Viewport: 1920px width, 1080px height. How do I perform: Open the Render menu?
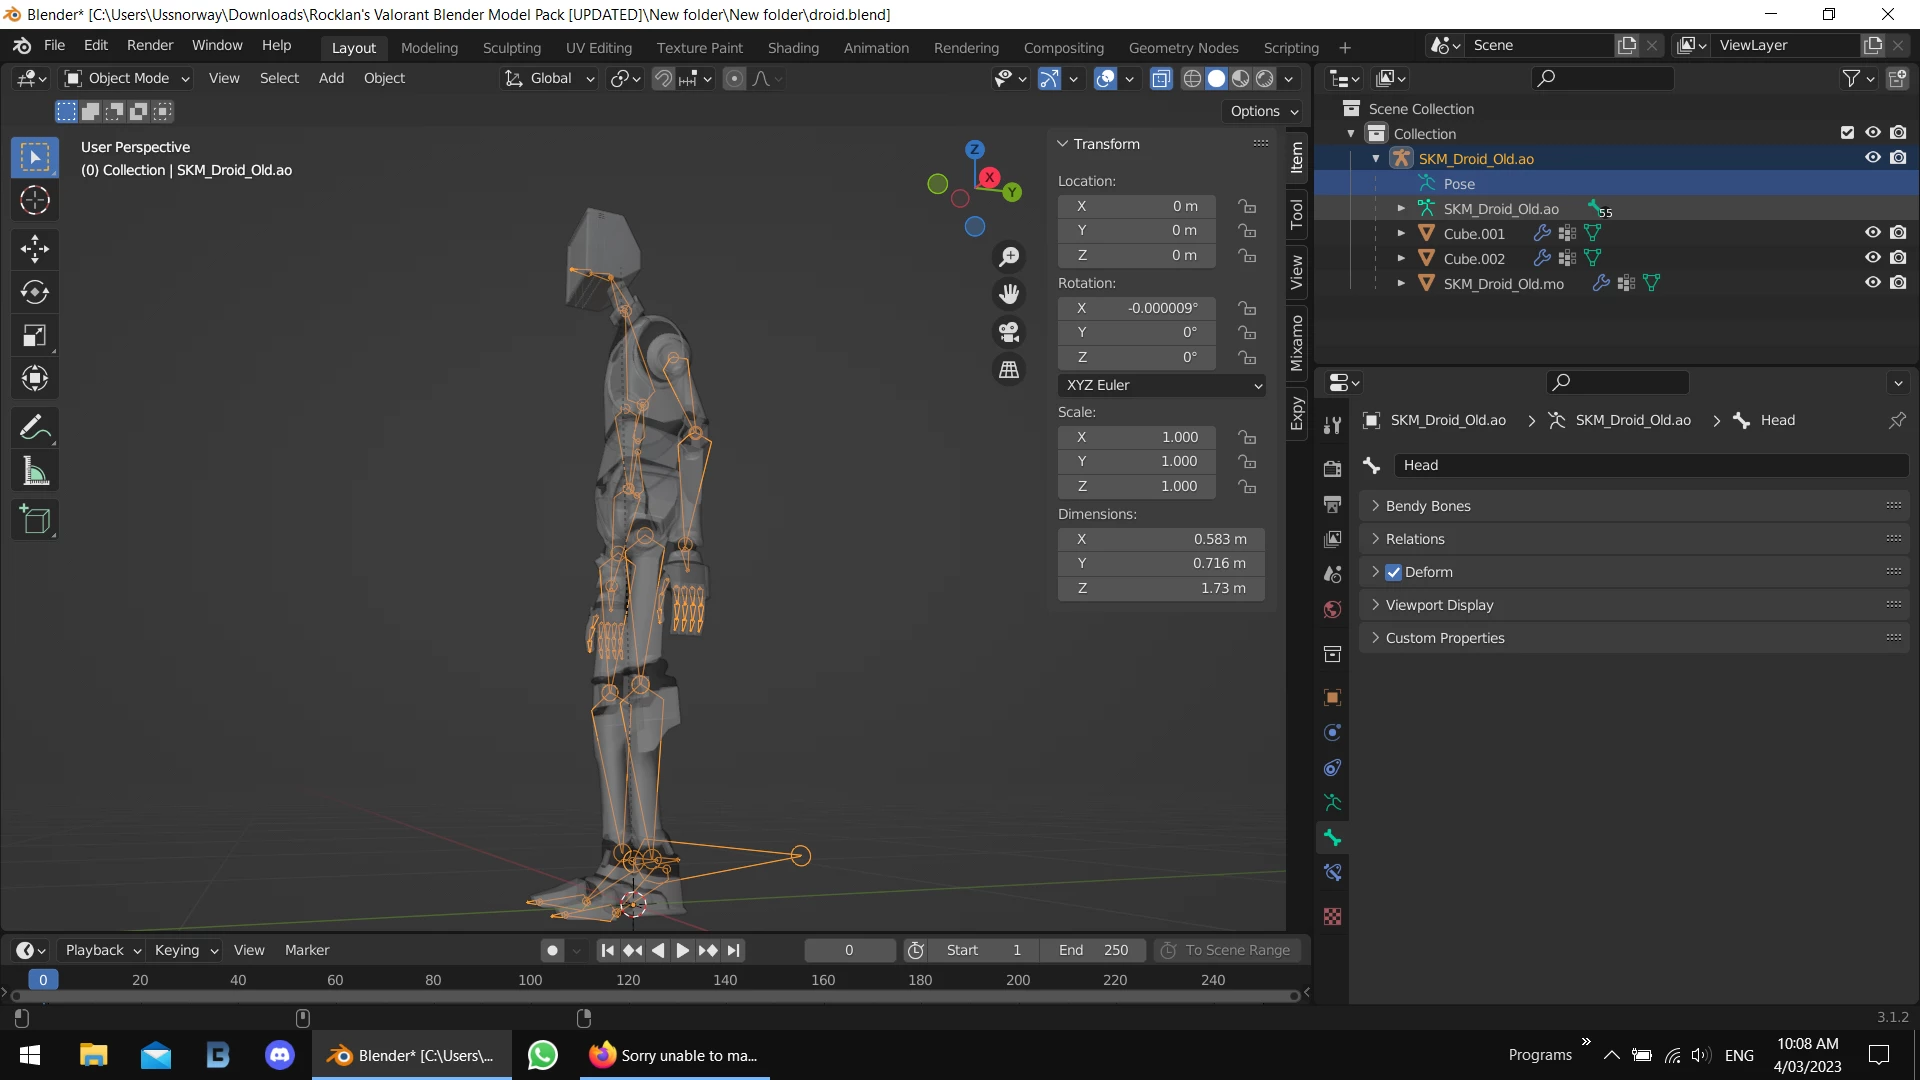pos(150,45)
